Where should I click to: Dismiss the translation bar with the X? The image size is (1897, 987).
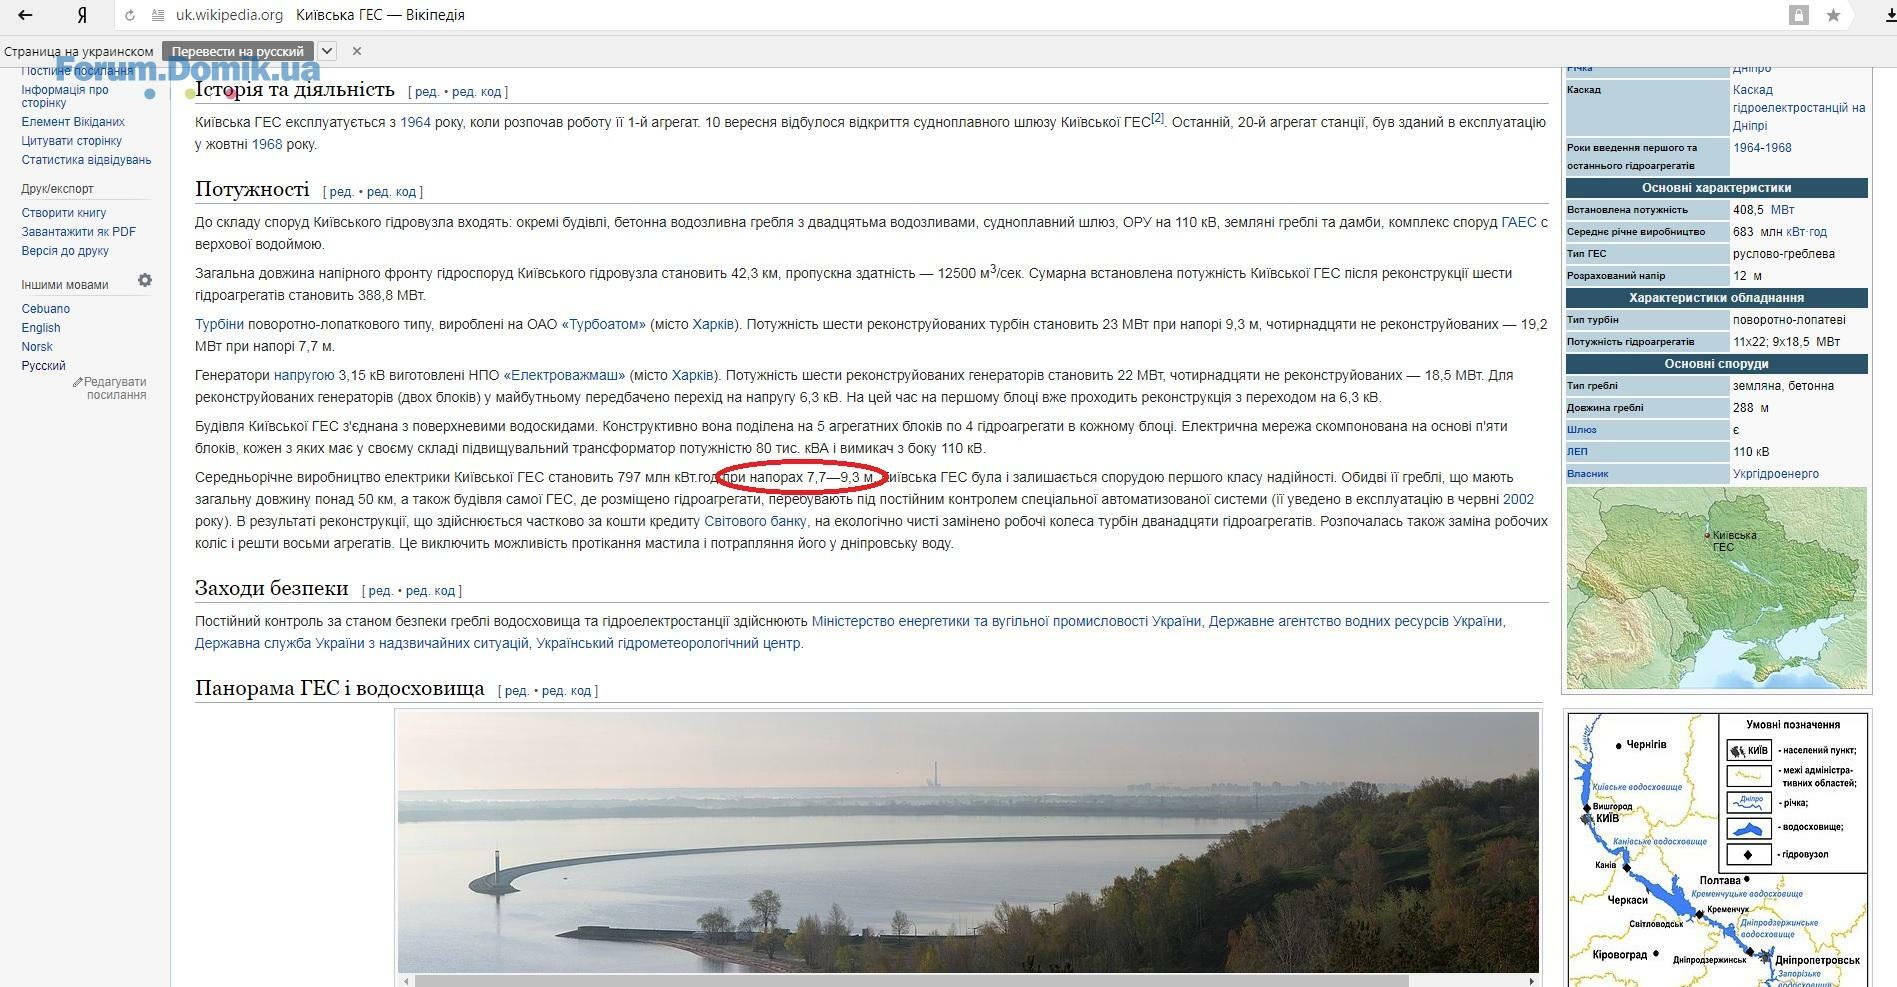tap(357, 51)
